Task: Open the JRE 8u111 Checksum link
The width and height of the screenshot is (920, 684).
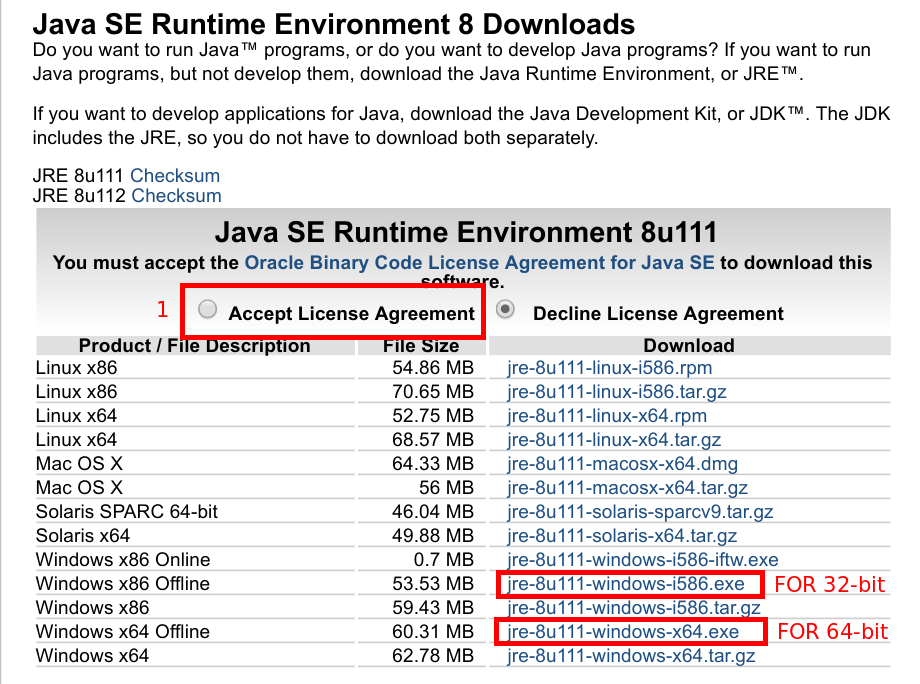Action: (175, 176)
